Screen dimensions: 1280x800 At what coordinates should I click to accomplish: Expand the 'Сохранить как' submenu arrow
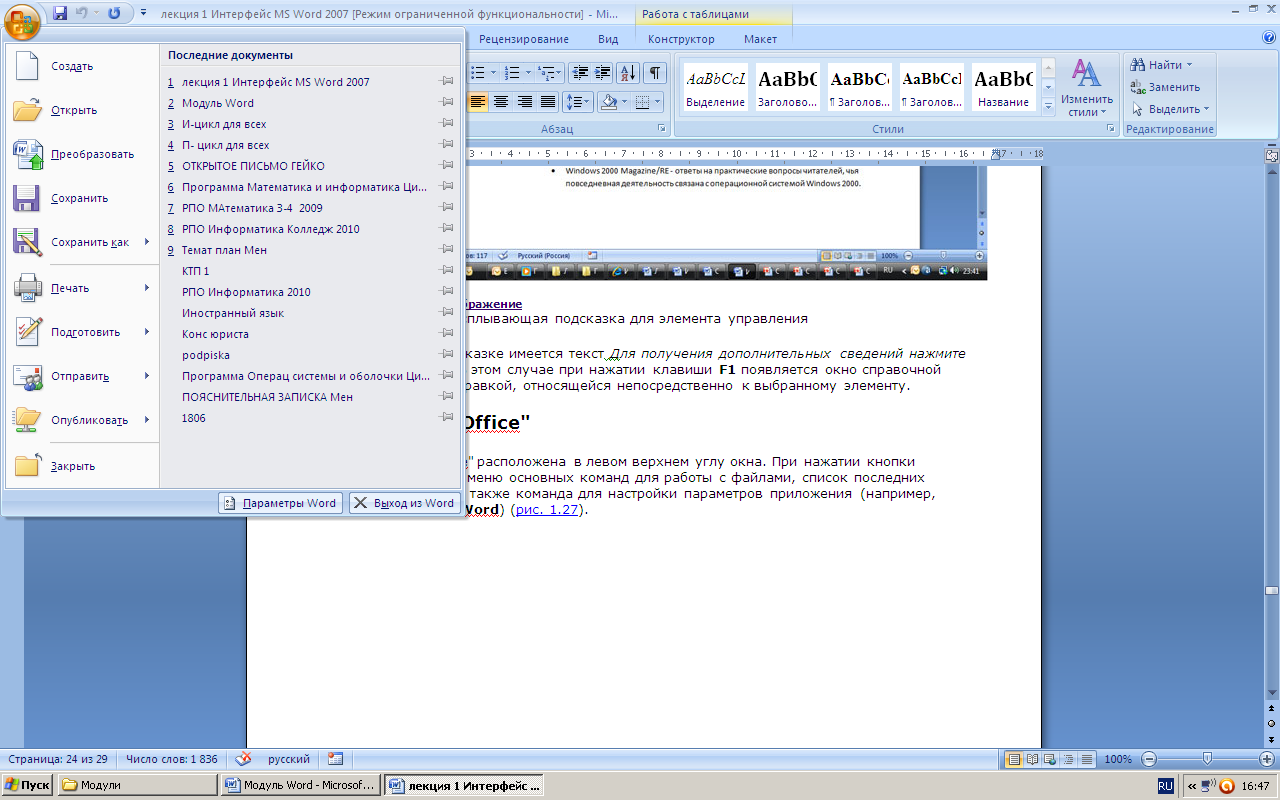(147, 242)
